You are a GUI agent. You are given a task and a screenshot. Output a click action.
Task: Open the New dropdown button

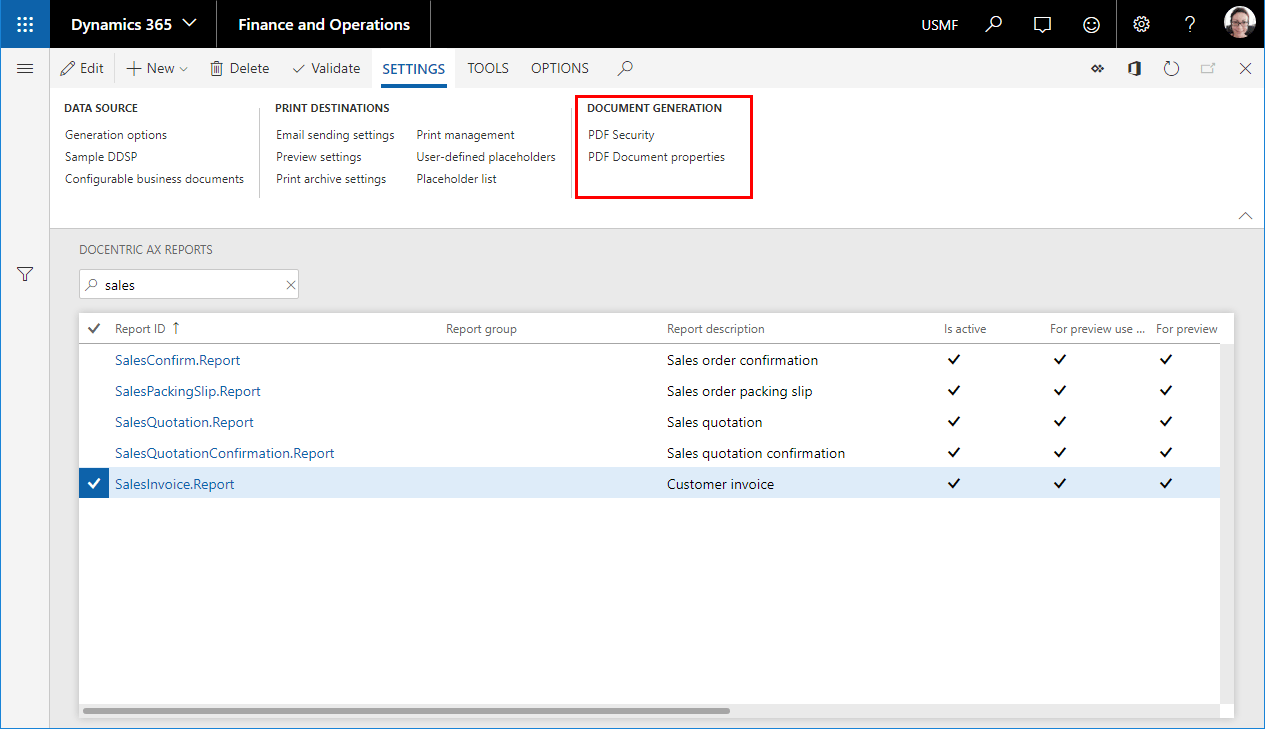(157, 68)
